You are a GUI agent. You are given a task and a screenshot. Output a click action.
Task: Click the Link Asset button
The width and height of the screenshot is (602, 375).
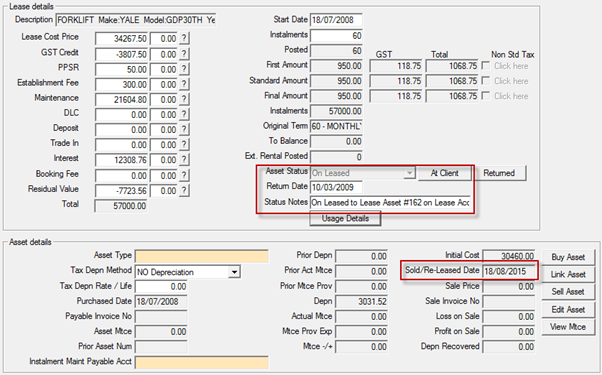568,274
